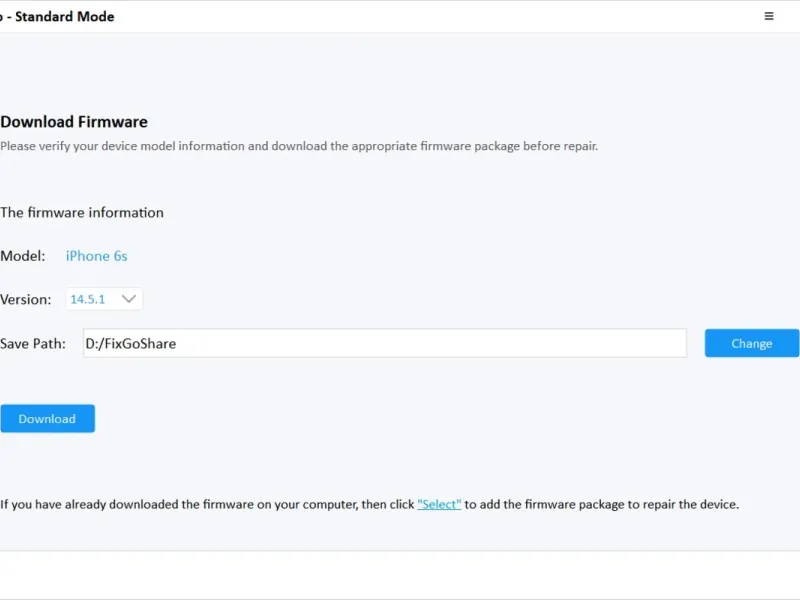Click the "Model:" label
The height and width of the screenshot is (600, 800).
(x=23, y=256)
